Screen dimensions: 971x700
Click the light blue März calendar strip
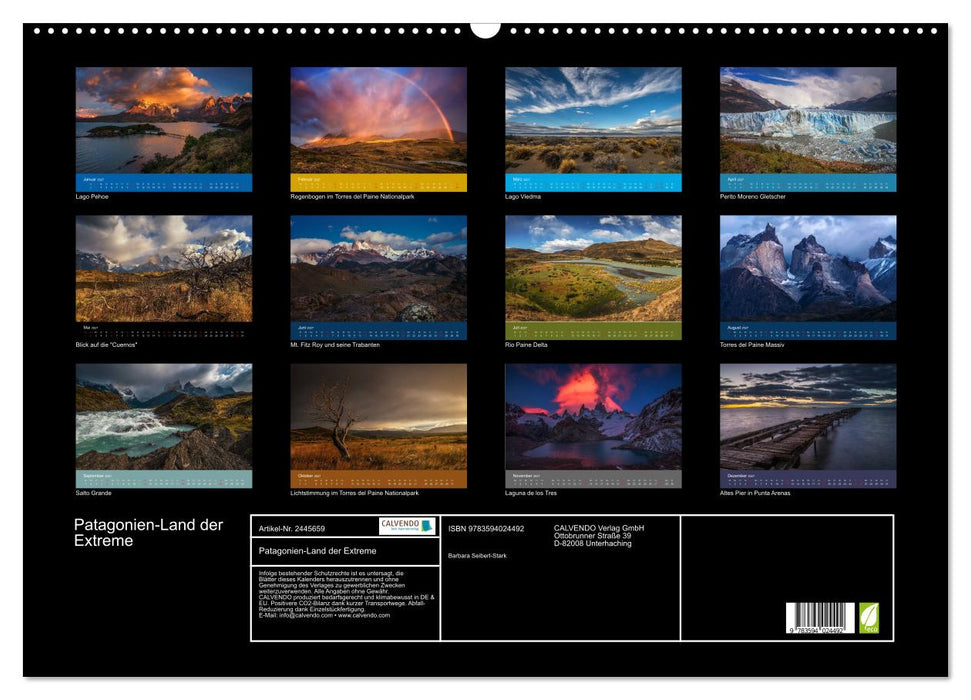coord(593,183)
